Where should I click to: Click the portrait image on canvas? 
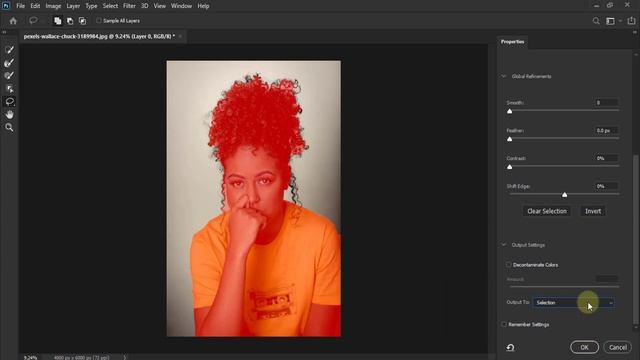(253, 199)
